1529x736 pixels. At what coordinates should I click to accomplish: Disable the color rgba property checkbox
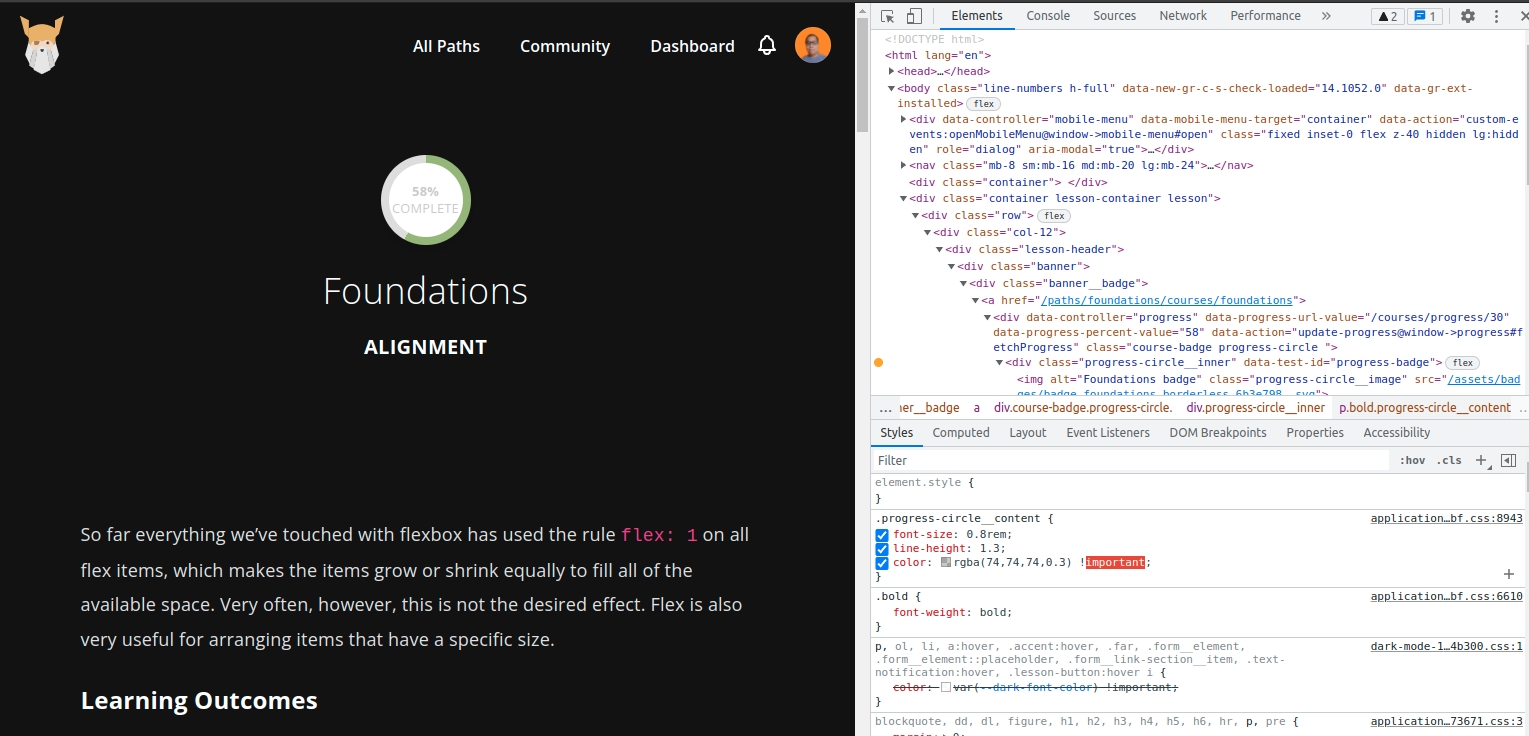pyautogui.click(x=882, y=563)
